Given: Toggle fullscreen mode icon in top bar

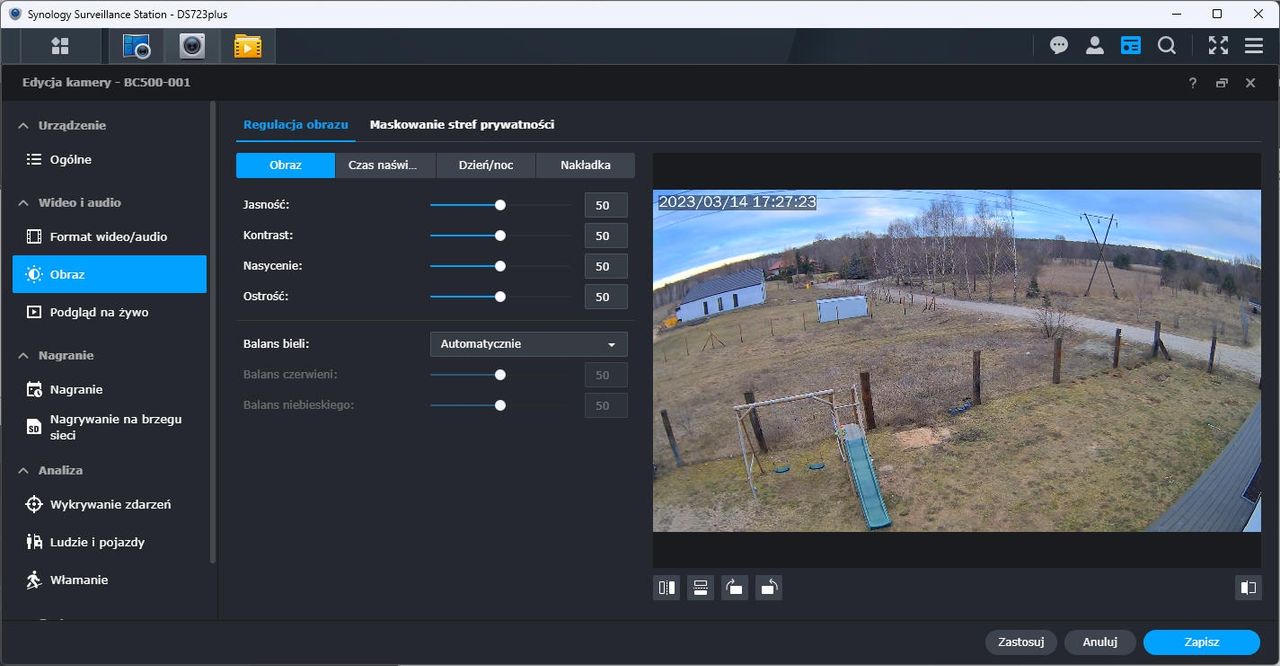Looking at the screenshot, I should pos(1218,46).
